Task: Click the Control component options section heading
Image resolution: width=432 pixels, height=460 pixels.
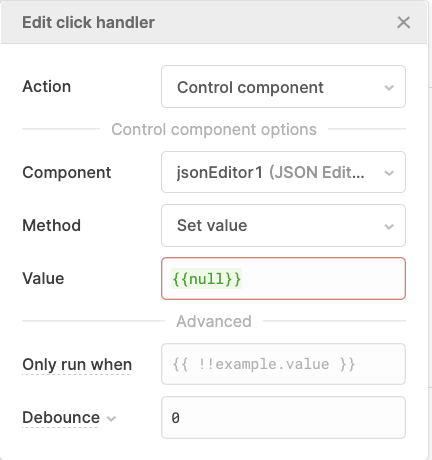Action: tap(214, 129)
